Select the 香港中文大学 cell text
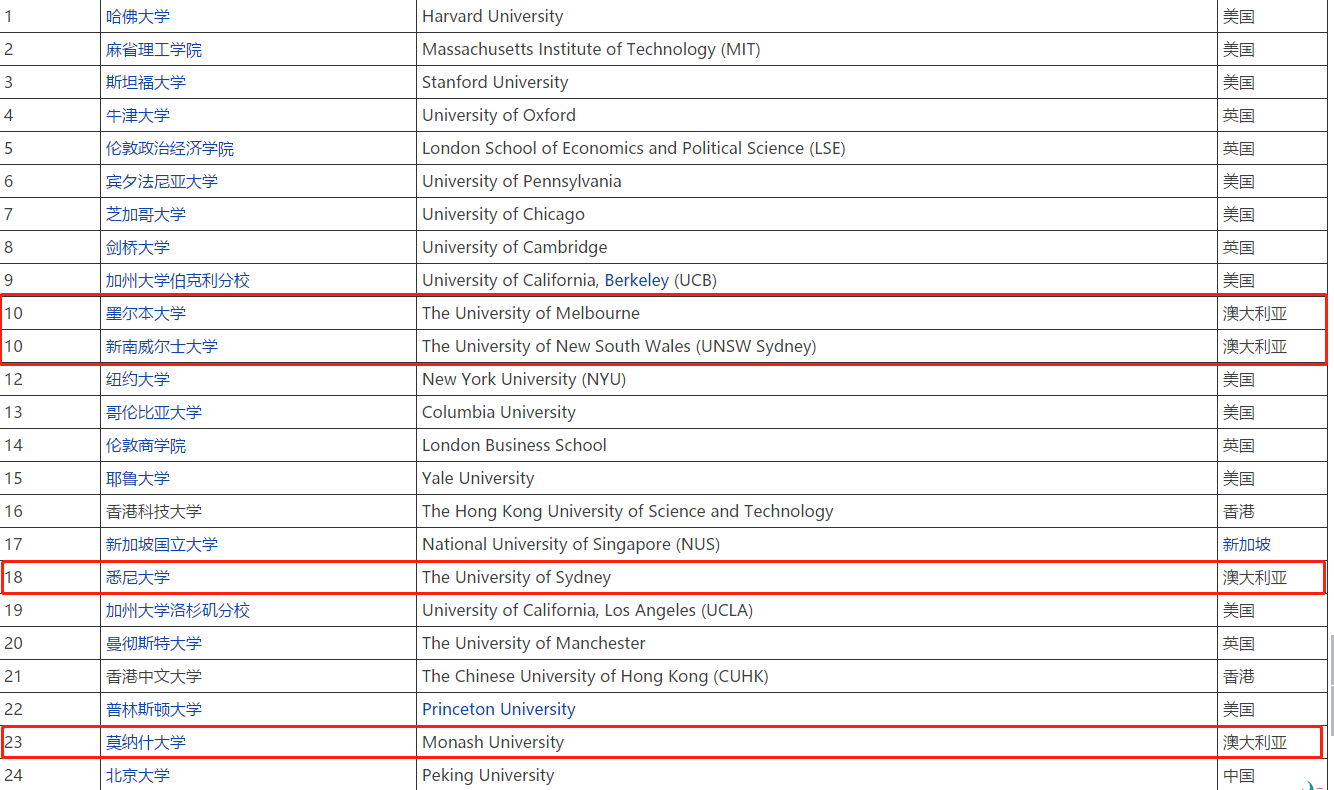The width and height of the screenshot is (1334, 790). 154,676
